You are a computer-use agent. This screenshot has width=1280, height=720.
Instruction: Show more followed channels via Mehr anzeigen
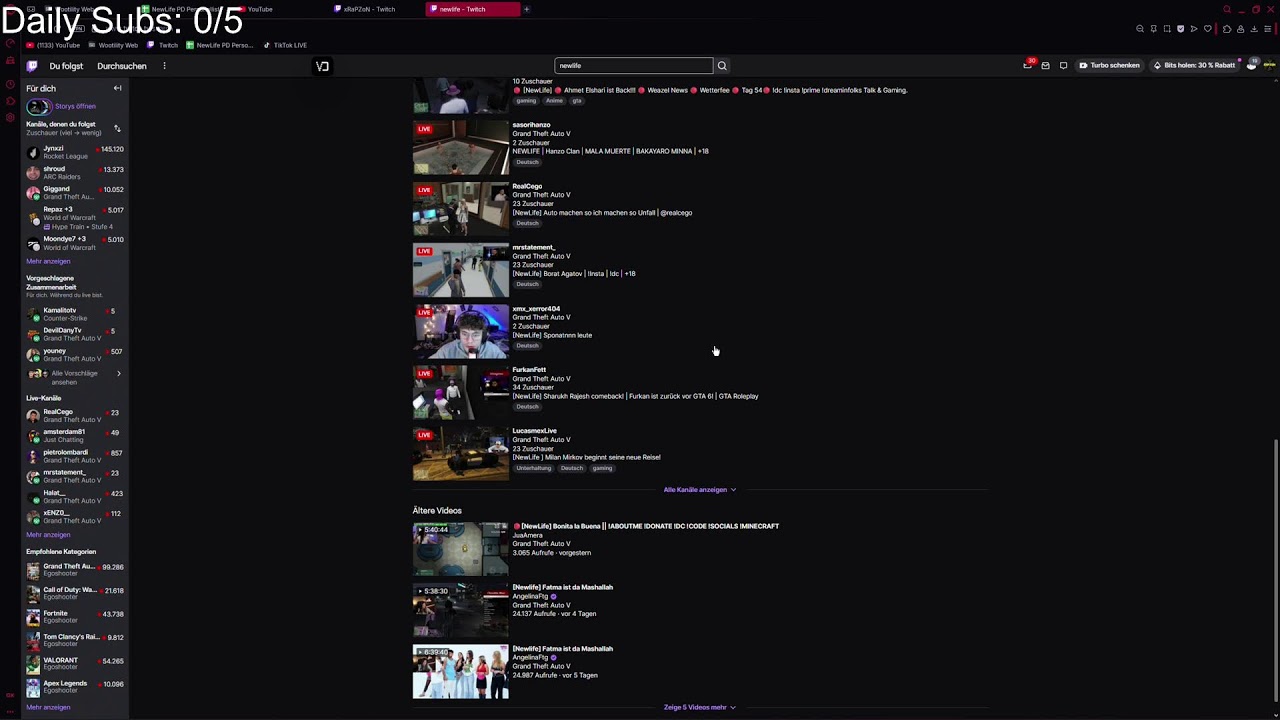[x=48, y=261]
